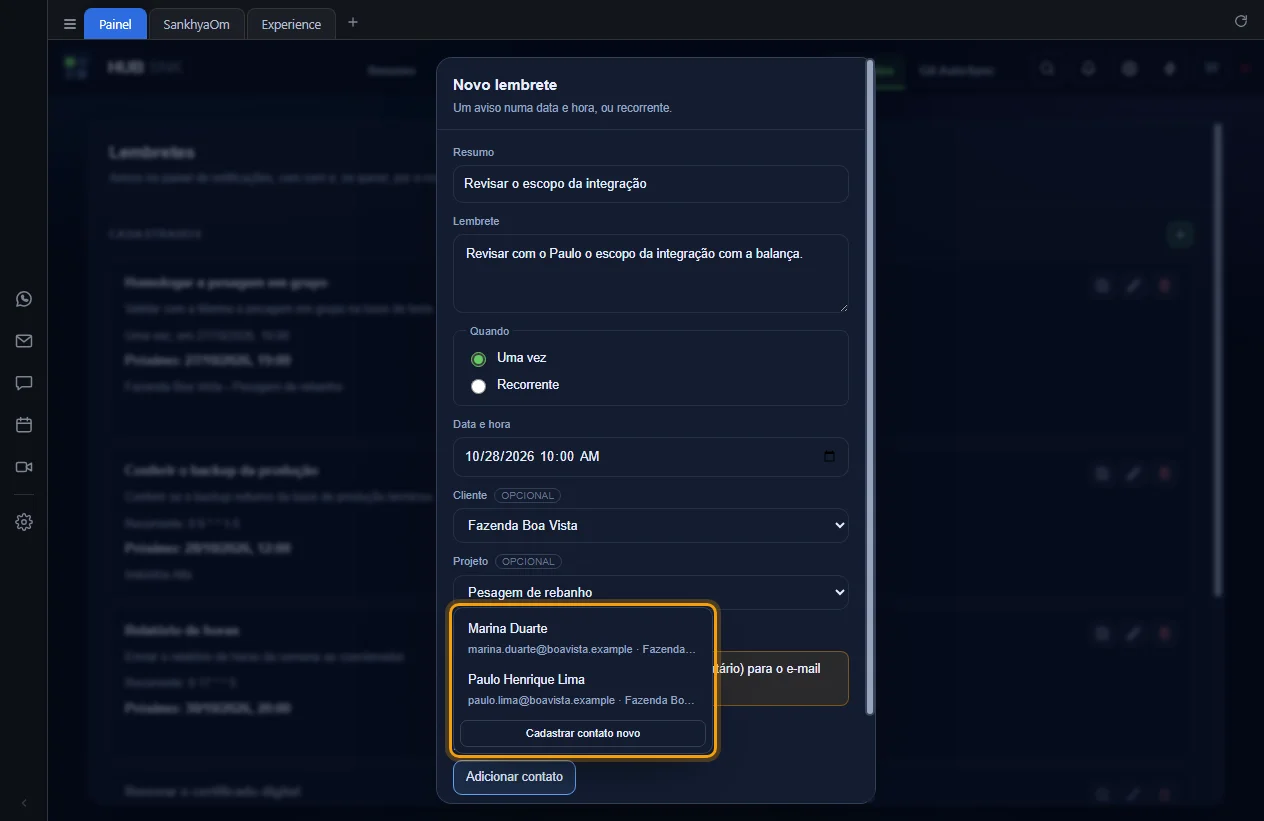The height and width of the screenshot is (821, 1264).
Task: Switch to the Experience tab
Action: 291,24
